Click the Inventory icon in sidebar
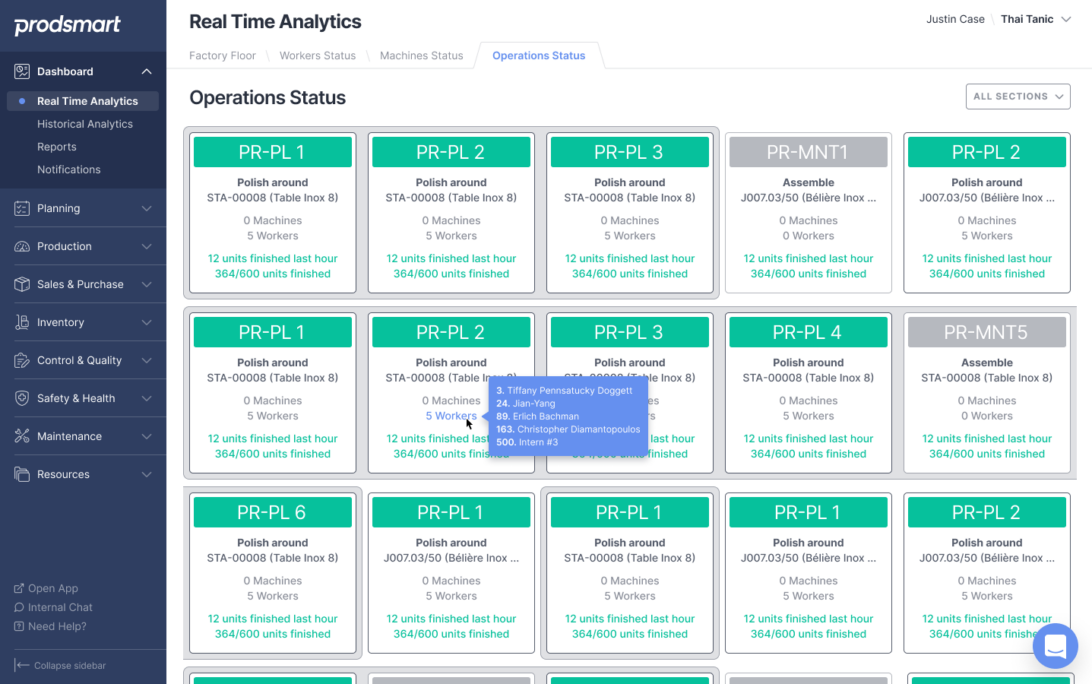Image resolution: width=1092 pixels, height=684 pixels. [x=22, y=322]
